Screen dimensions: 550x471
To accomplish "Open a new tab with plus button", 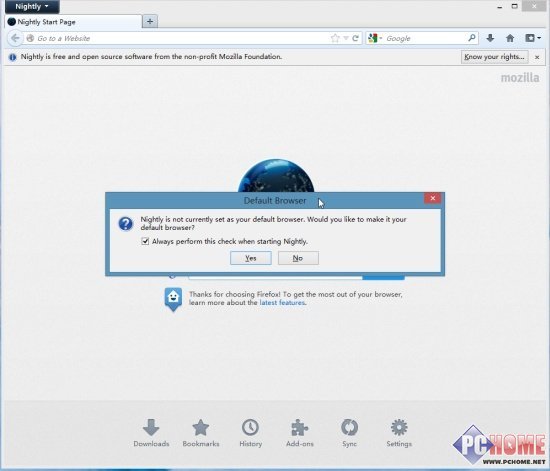I will (x=150, y=21).
